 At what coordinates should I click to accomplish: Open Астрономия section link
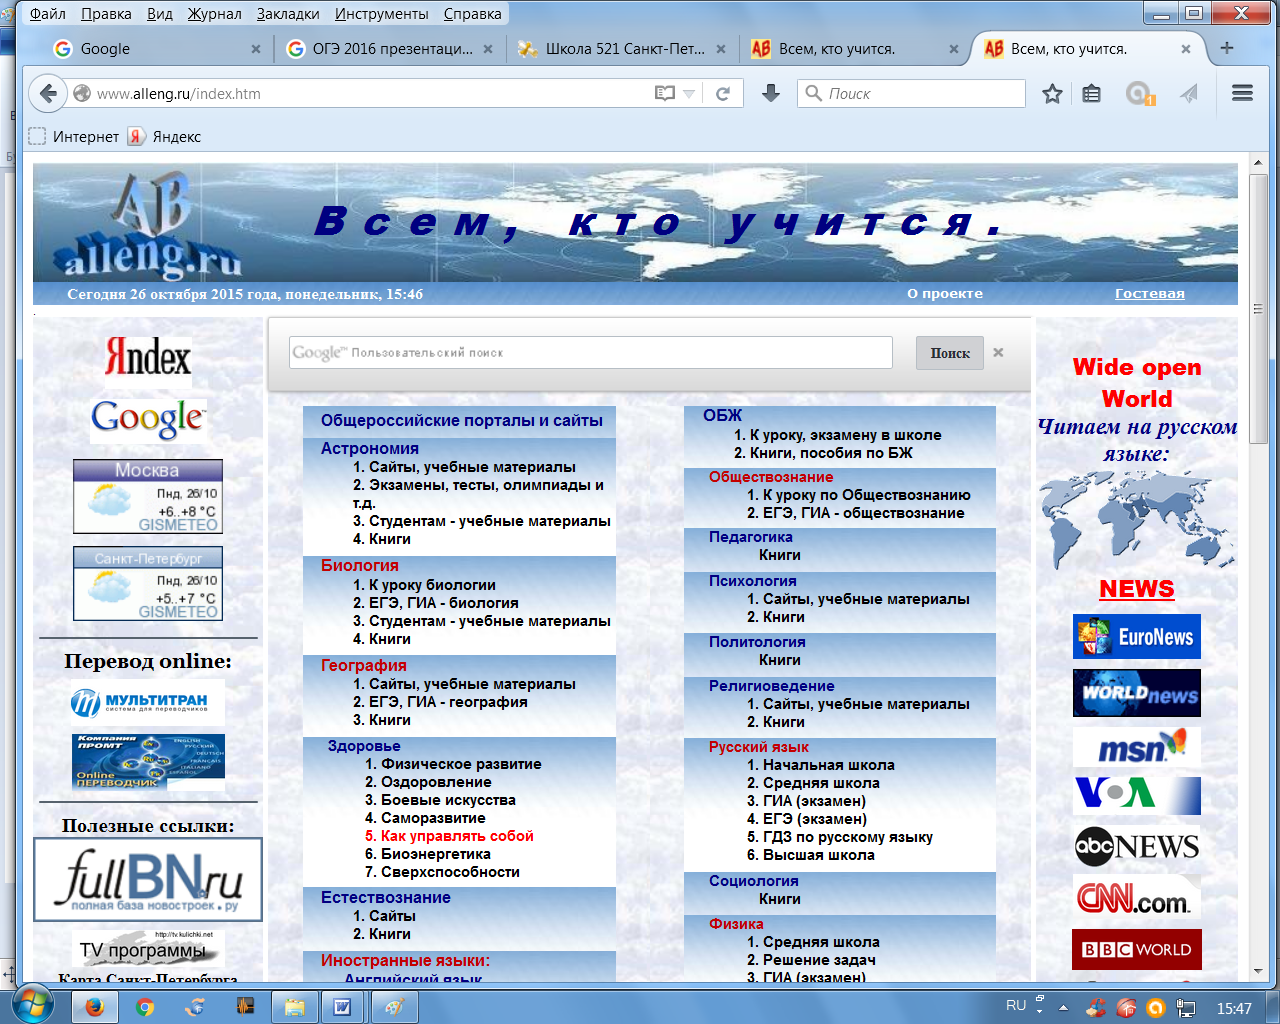(x=370, y=449)
